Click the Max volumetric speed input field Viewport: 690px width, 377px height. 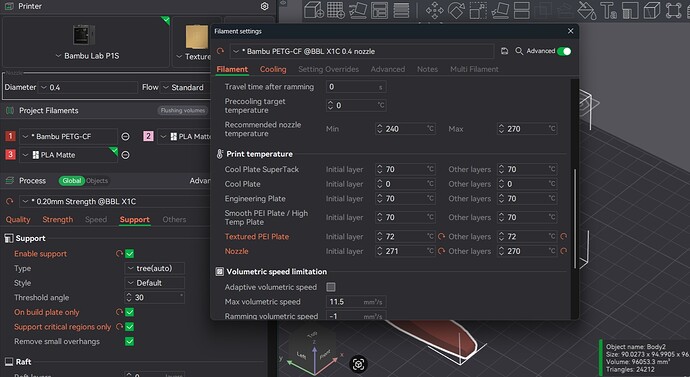click(x=356, y=302)
